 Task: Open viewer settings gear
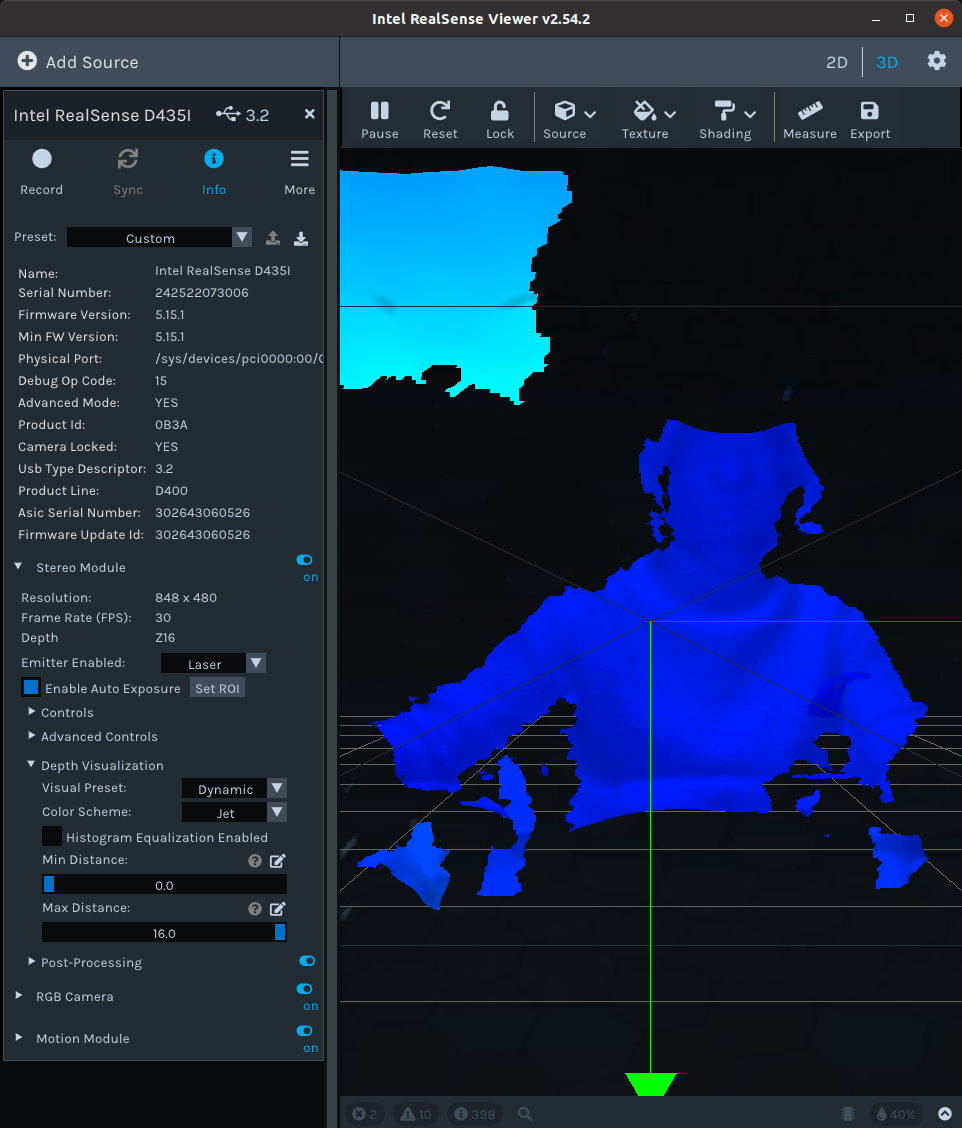click(936, 61)
